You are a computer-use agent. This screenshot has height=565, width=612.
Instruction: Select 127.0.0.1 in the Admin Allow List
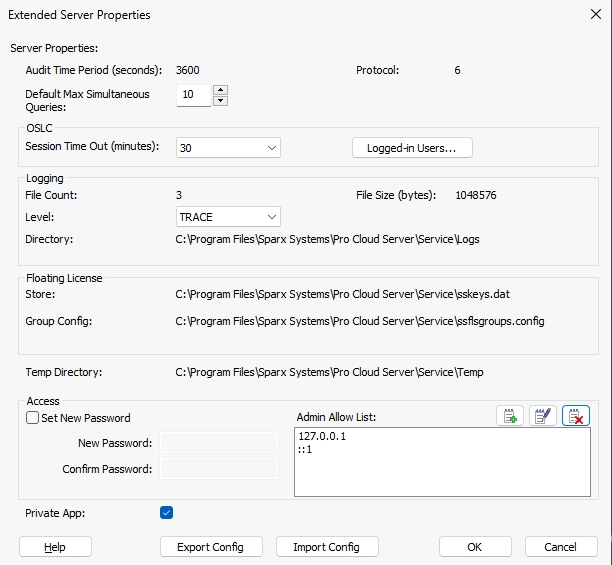coord(322,437)
